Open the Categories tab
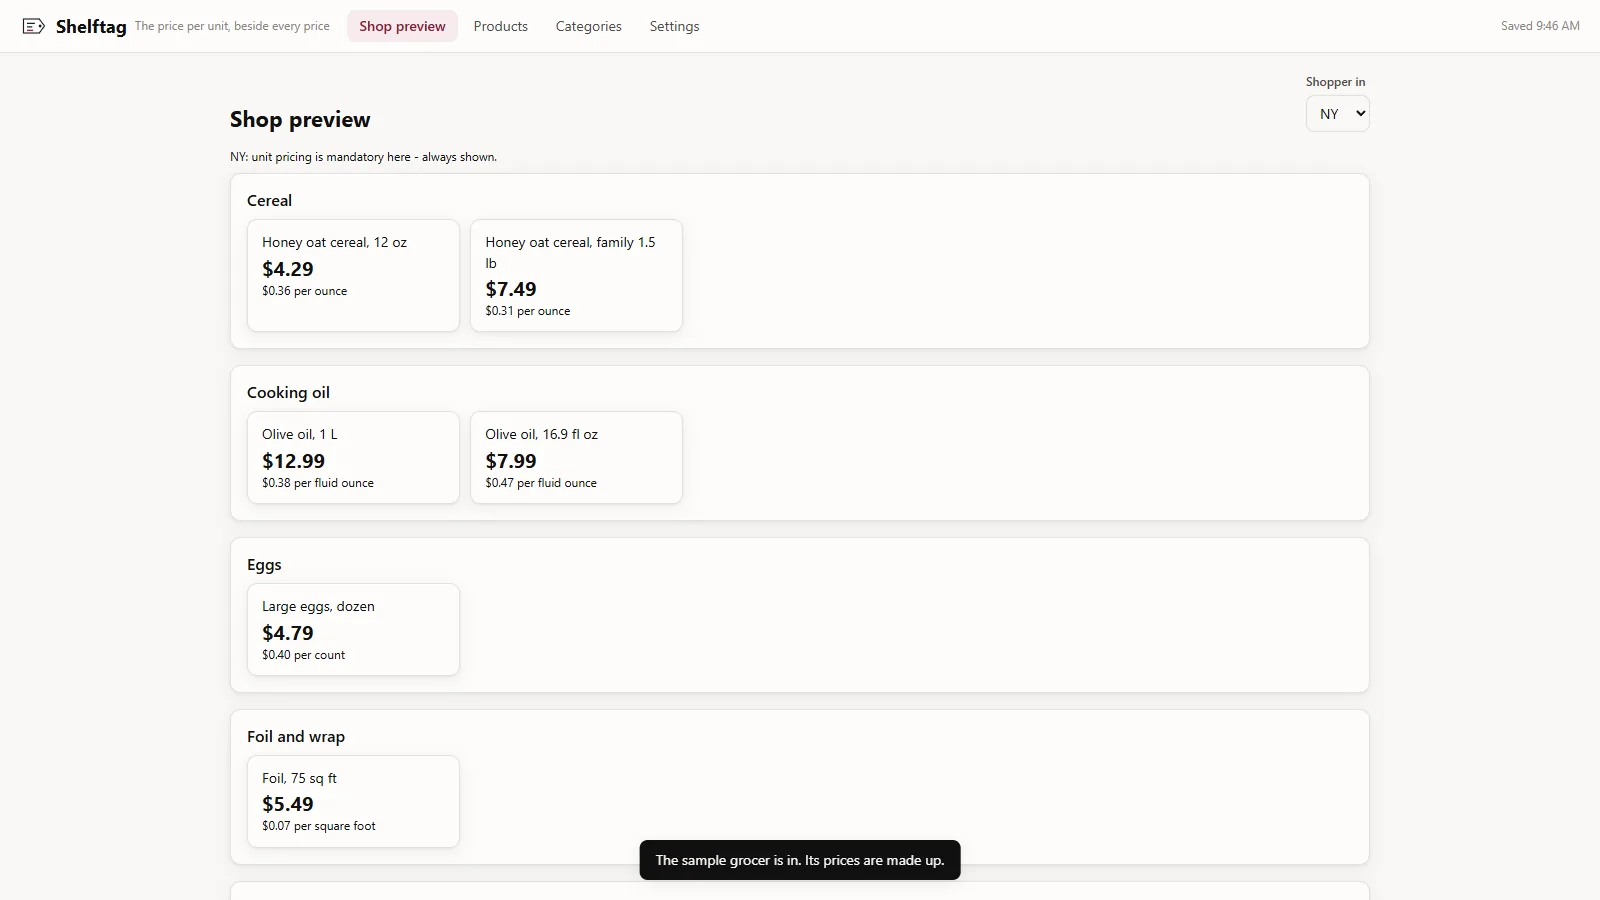Viewport: 1600px width, 900px height. pyautogui.click(x=588, y=26)
